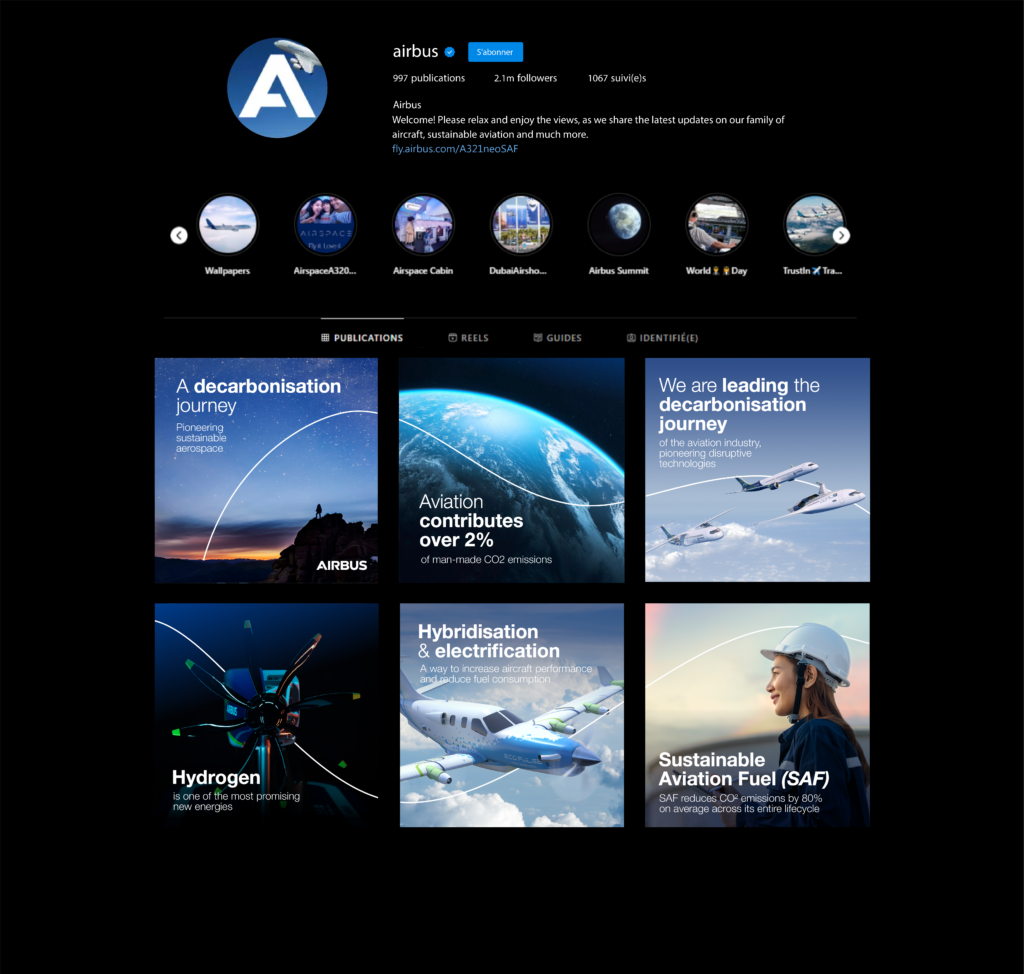Open the Wallpapers highlight
Viewport: 1024px width, 974px height.
coord(227,225)
